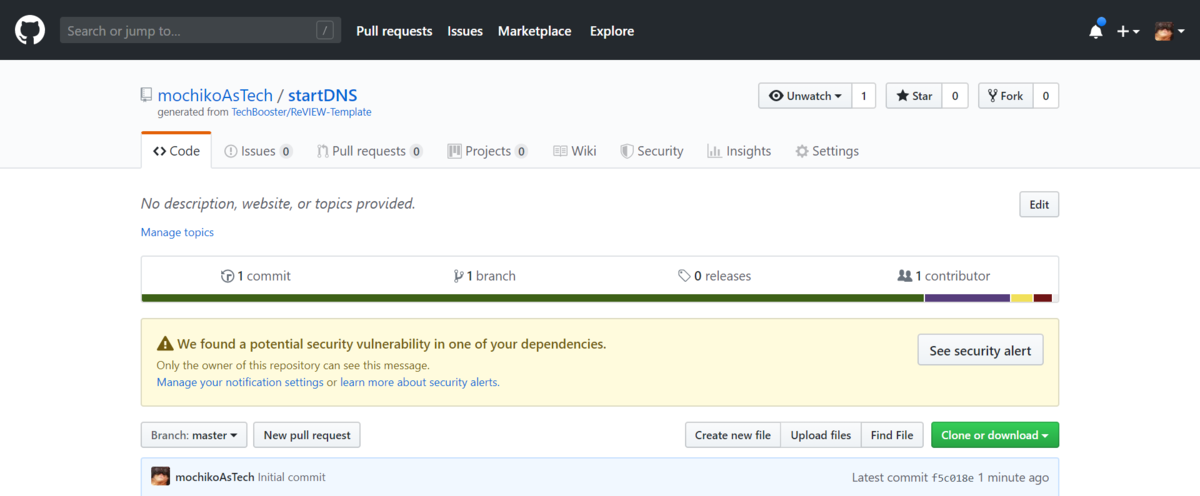Click the commit history clock icon
This screenshot has width=1200, height=496.
[x=227, y=276]
